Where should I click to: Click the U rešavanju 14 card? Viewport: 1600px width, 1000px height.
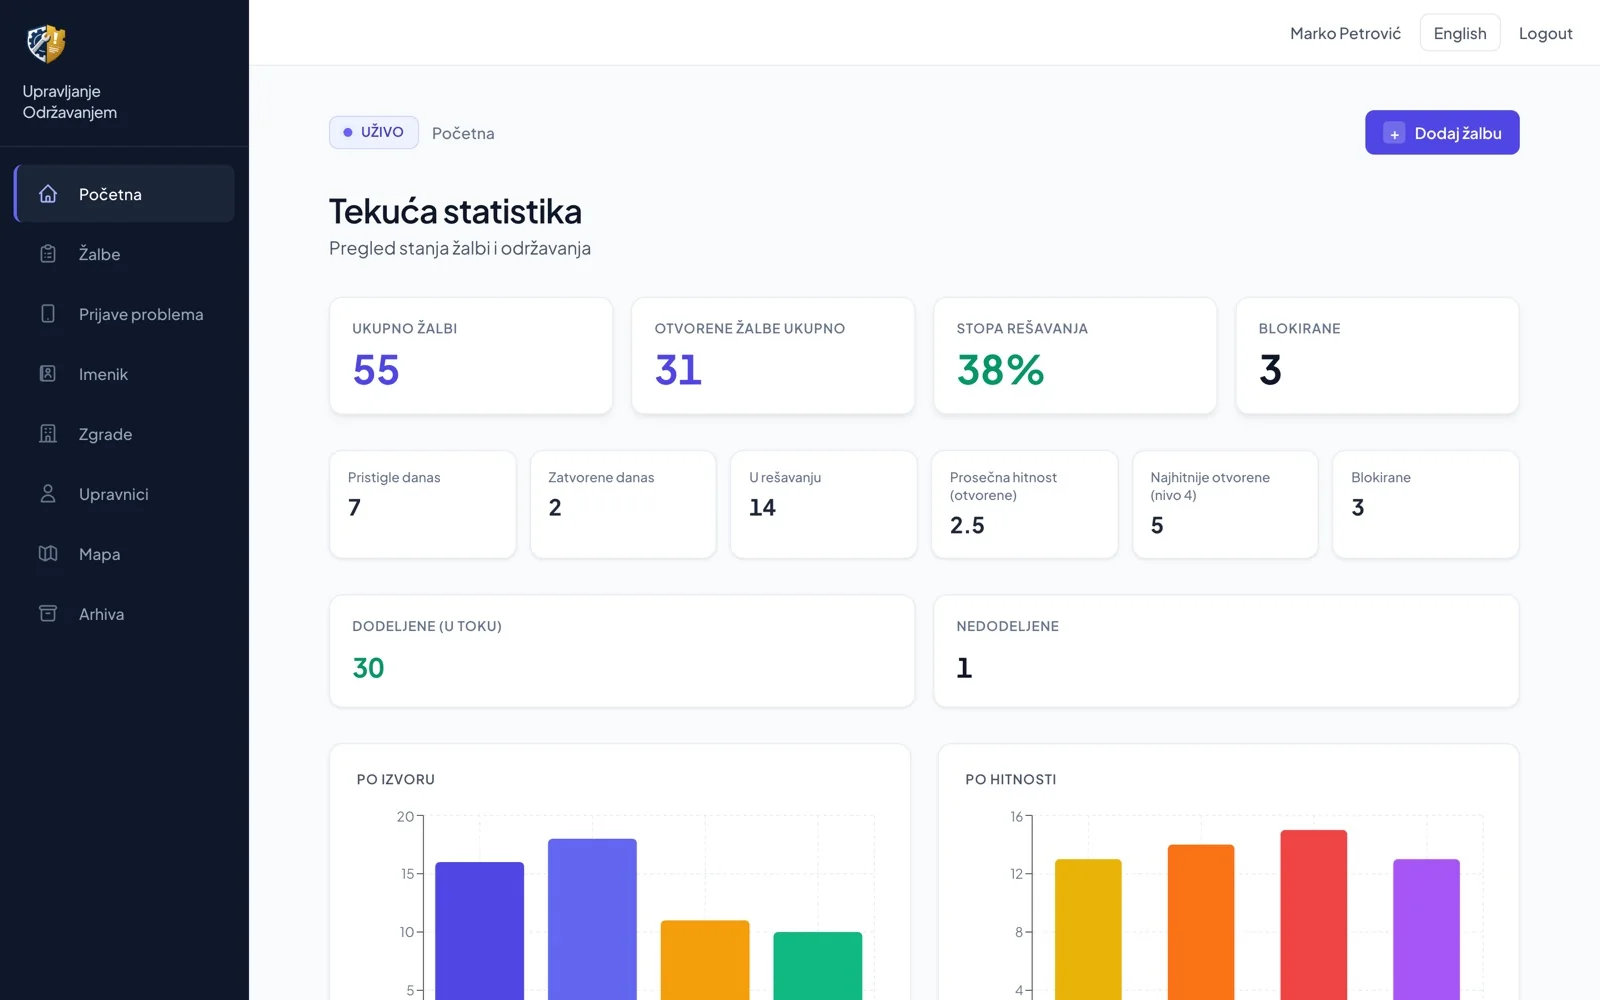tap(824, 504)
